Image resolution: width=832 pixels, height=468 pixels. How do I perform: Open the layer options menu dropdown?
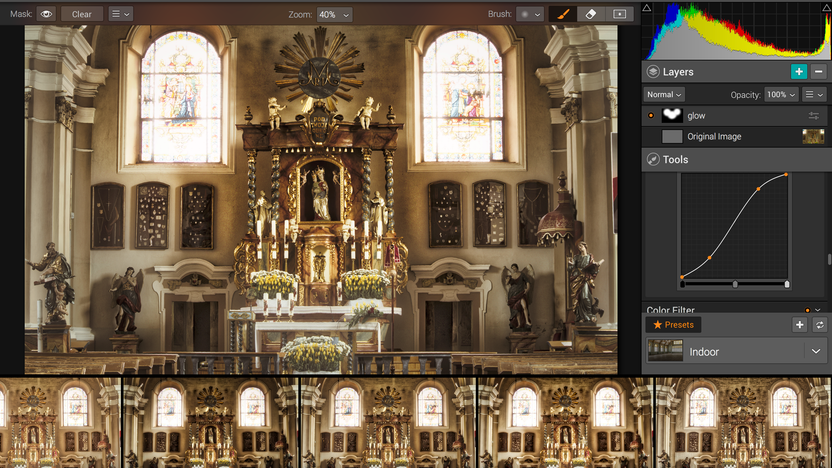[x=814, y=94]
